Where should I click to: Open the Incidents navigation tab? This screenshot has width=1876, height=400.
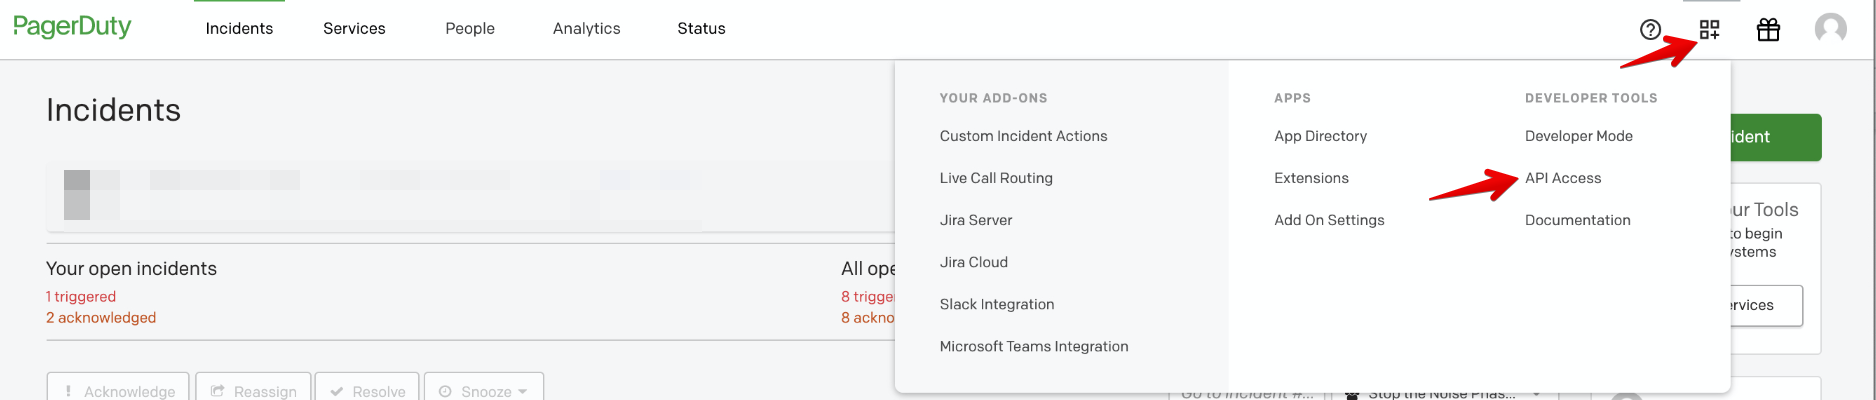239,29
